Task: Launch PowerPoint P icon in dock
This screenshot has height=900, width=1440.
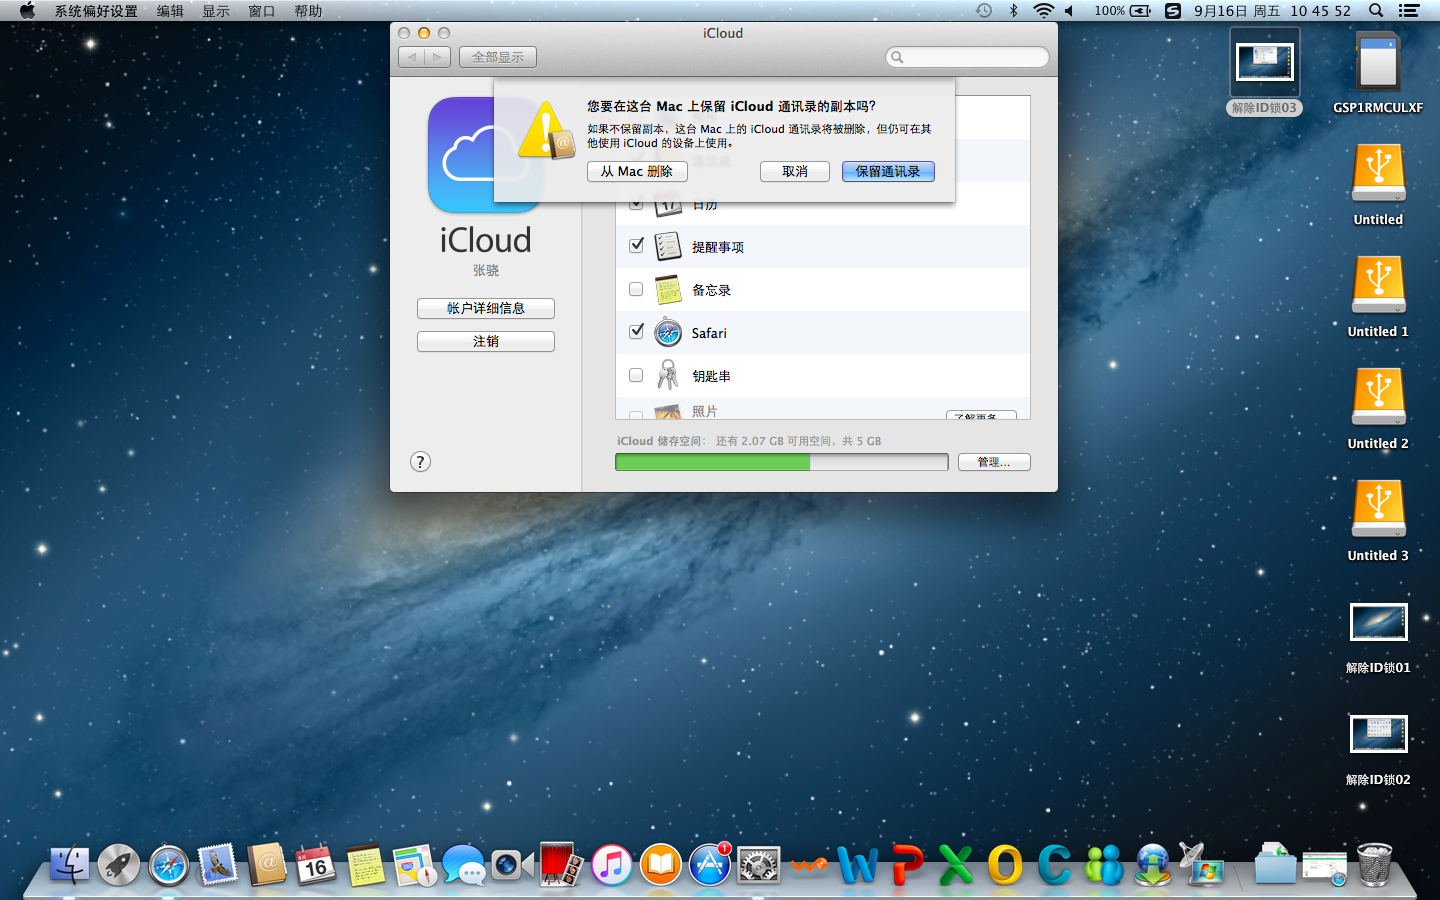Action: click(x=907, y=865)
